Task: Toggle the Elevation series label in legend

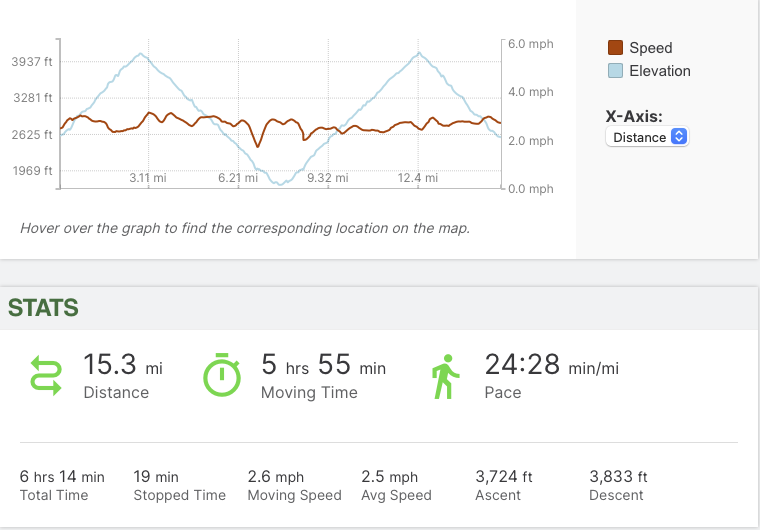Action: (659, 71)
